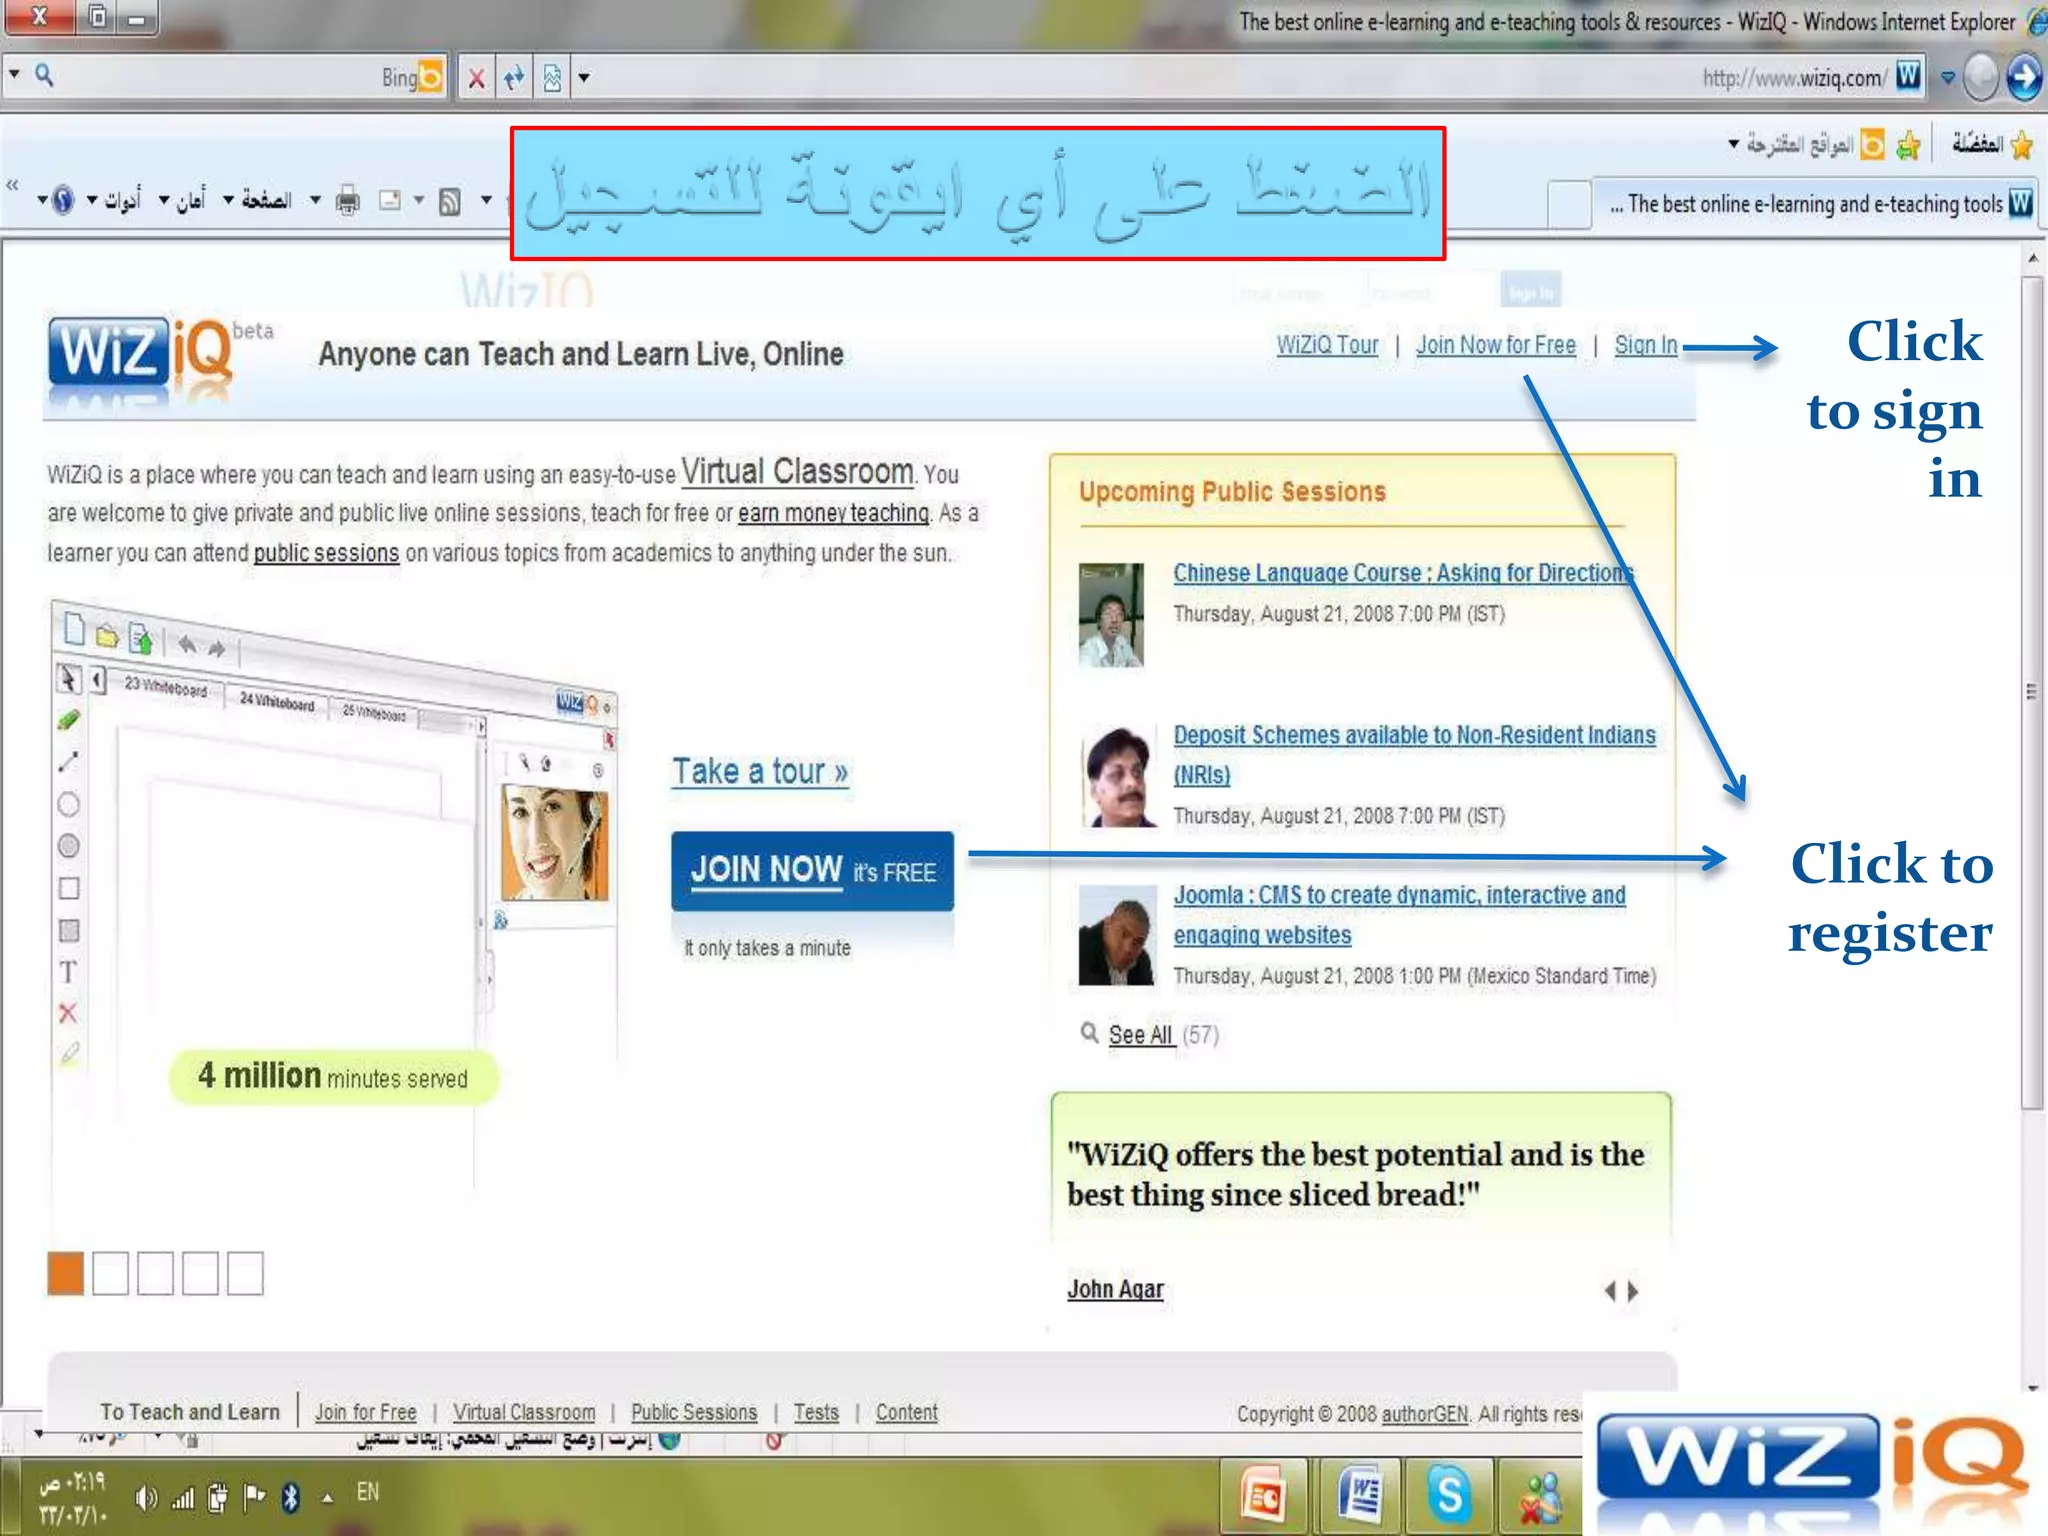Click the Joomla session presenter photo
Image resolution: width=2048 pixels, height=1536 pixels.
tap(1116, 935)
